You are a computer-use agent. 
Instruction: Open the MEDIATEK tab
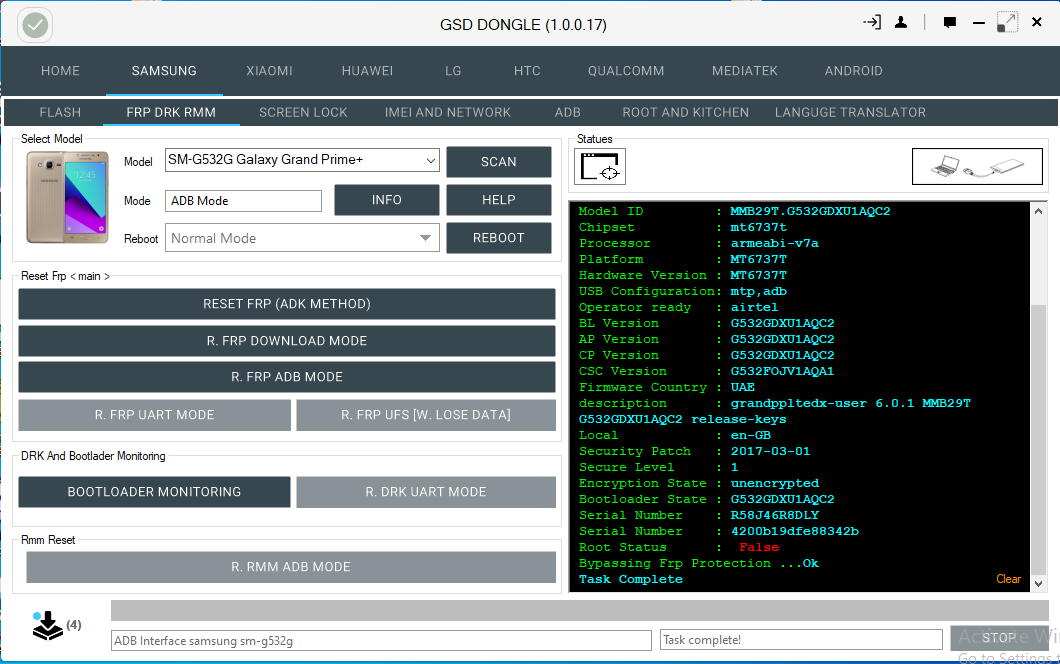pos(744,71)
